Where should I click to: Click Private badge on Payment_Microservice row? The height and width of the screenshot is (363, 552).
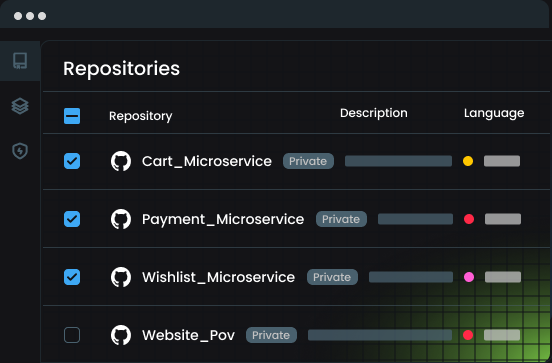341,219
